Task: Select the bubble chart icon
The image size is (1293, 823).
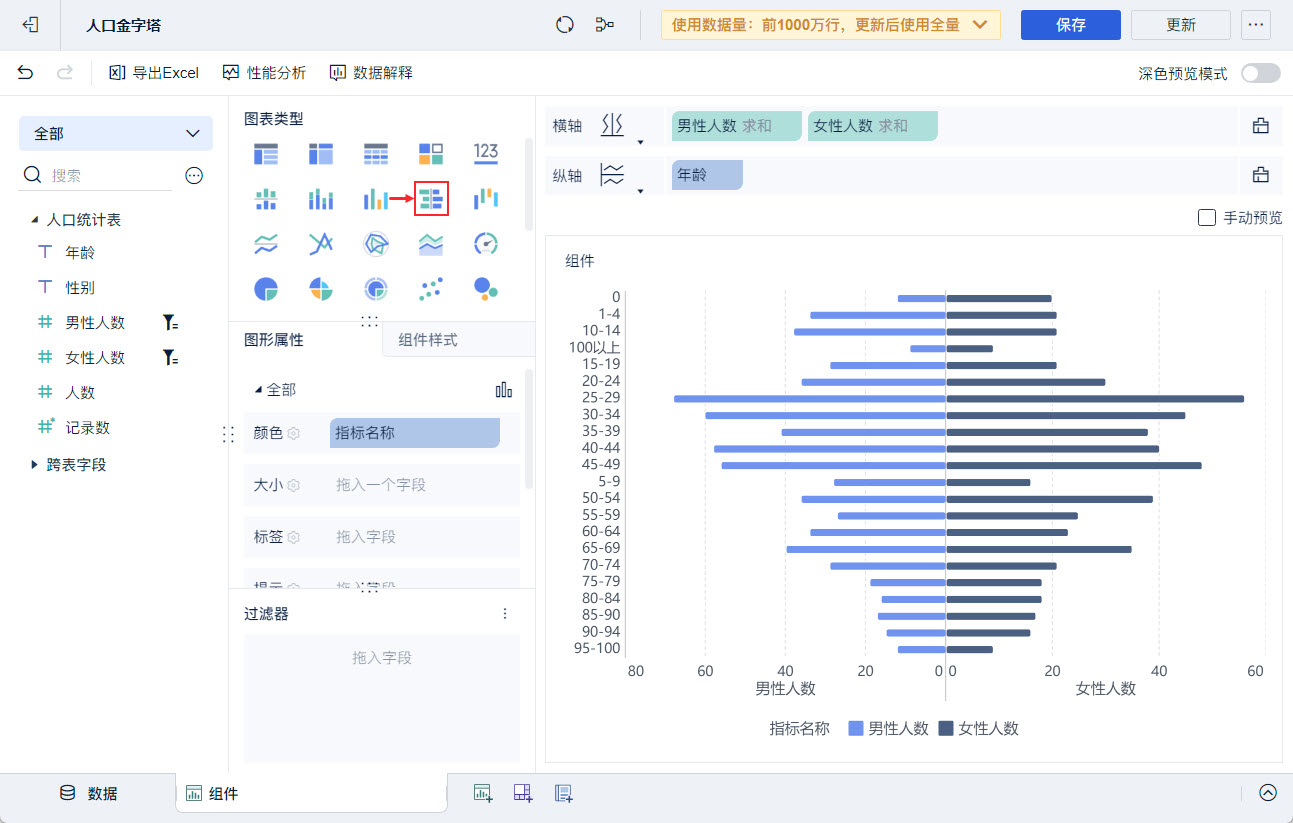Action: point(486,289)
